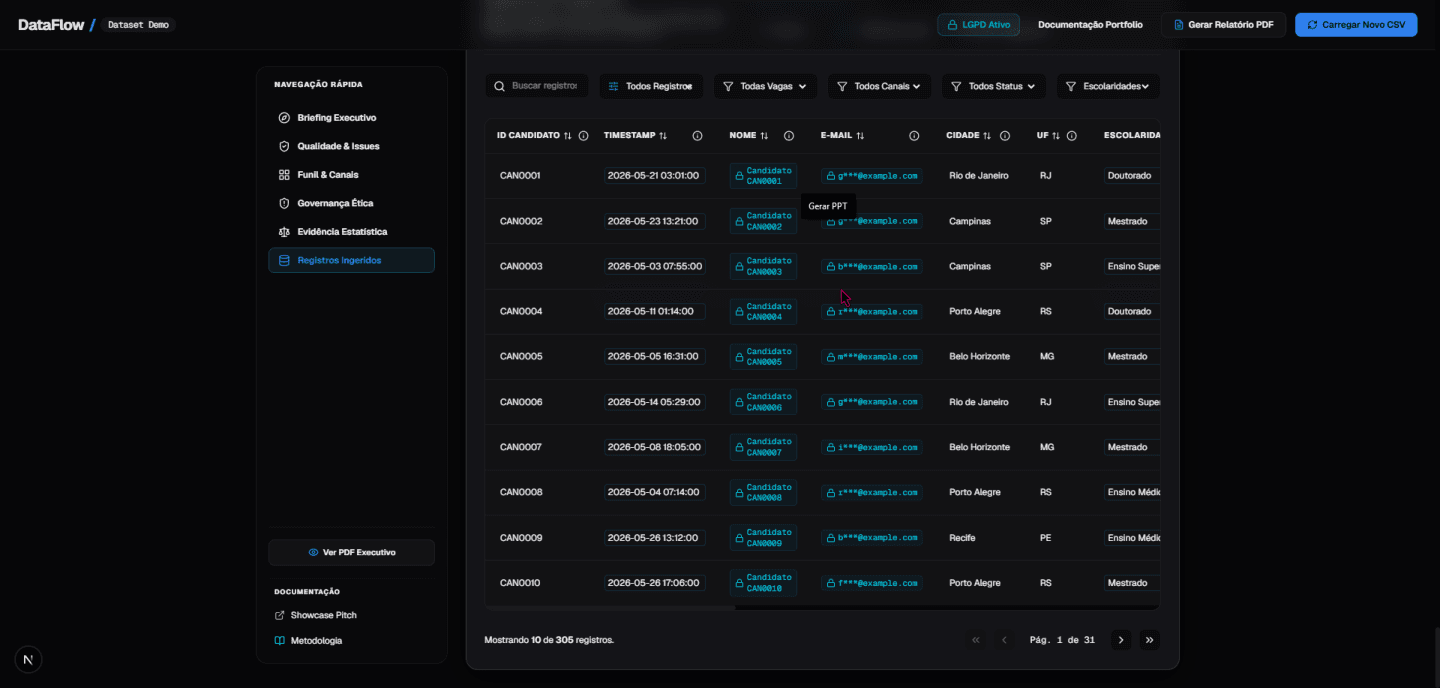The image size is (1440, 688).
Task: Click the first page double arrow
Action: [x=976, y=640]
